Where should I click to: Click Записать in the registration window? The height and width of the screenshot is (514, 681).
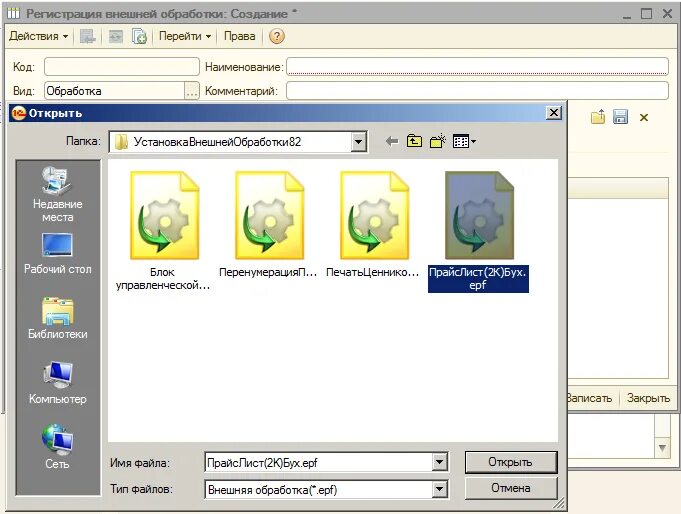point(590,398)
